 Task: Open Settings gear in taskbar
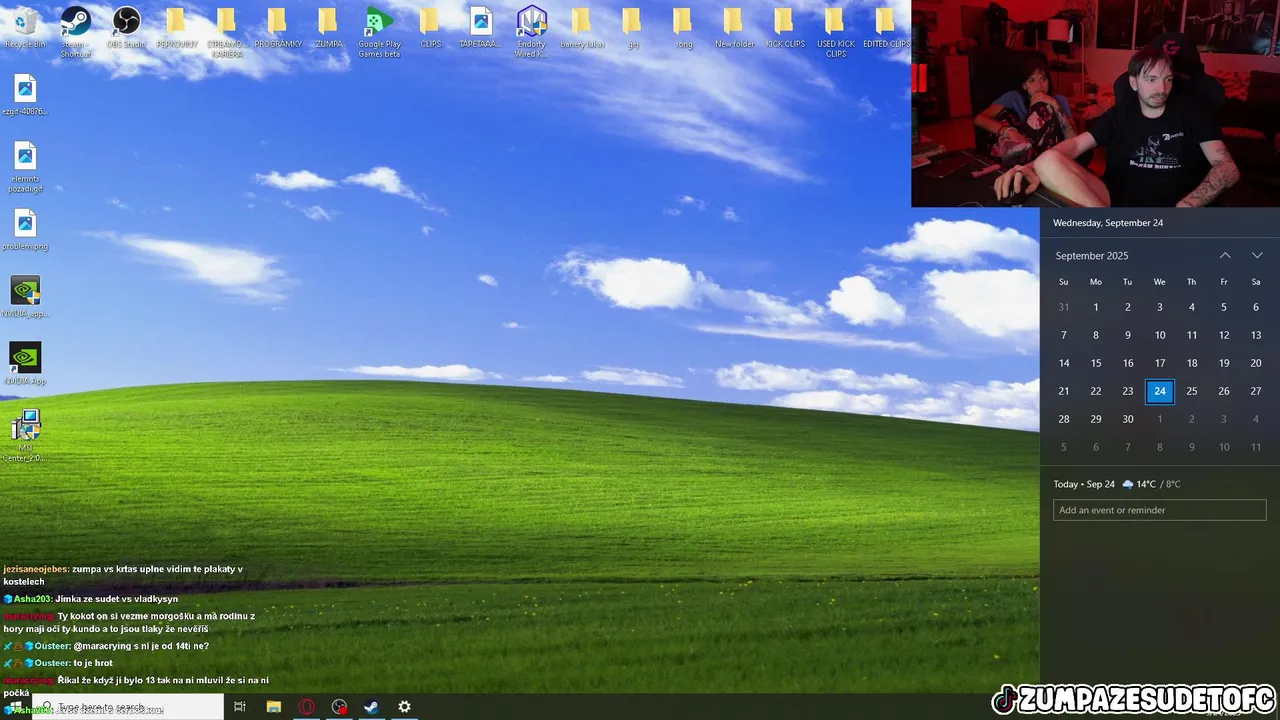pyautogui.click(x=404, y=707)
